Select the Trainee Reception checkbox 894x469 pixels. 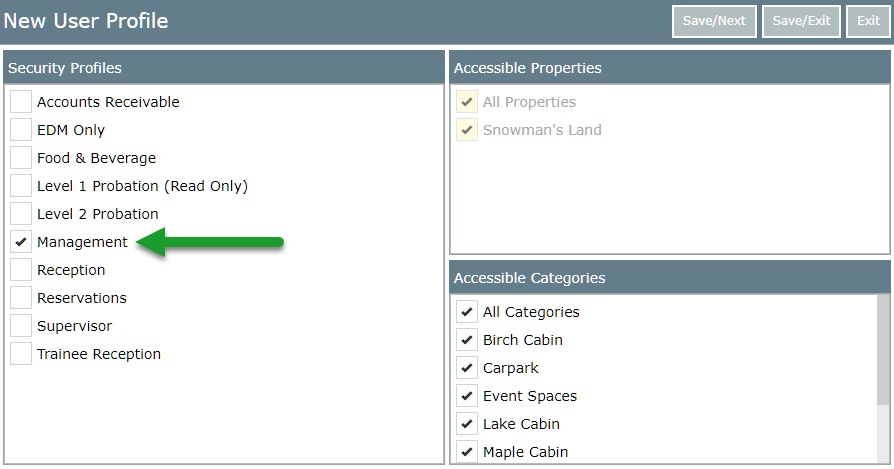(21, 354)
